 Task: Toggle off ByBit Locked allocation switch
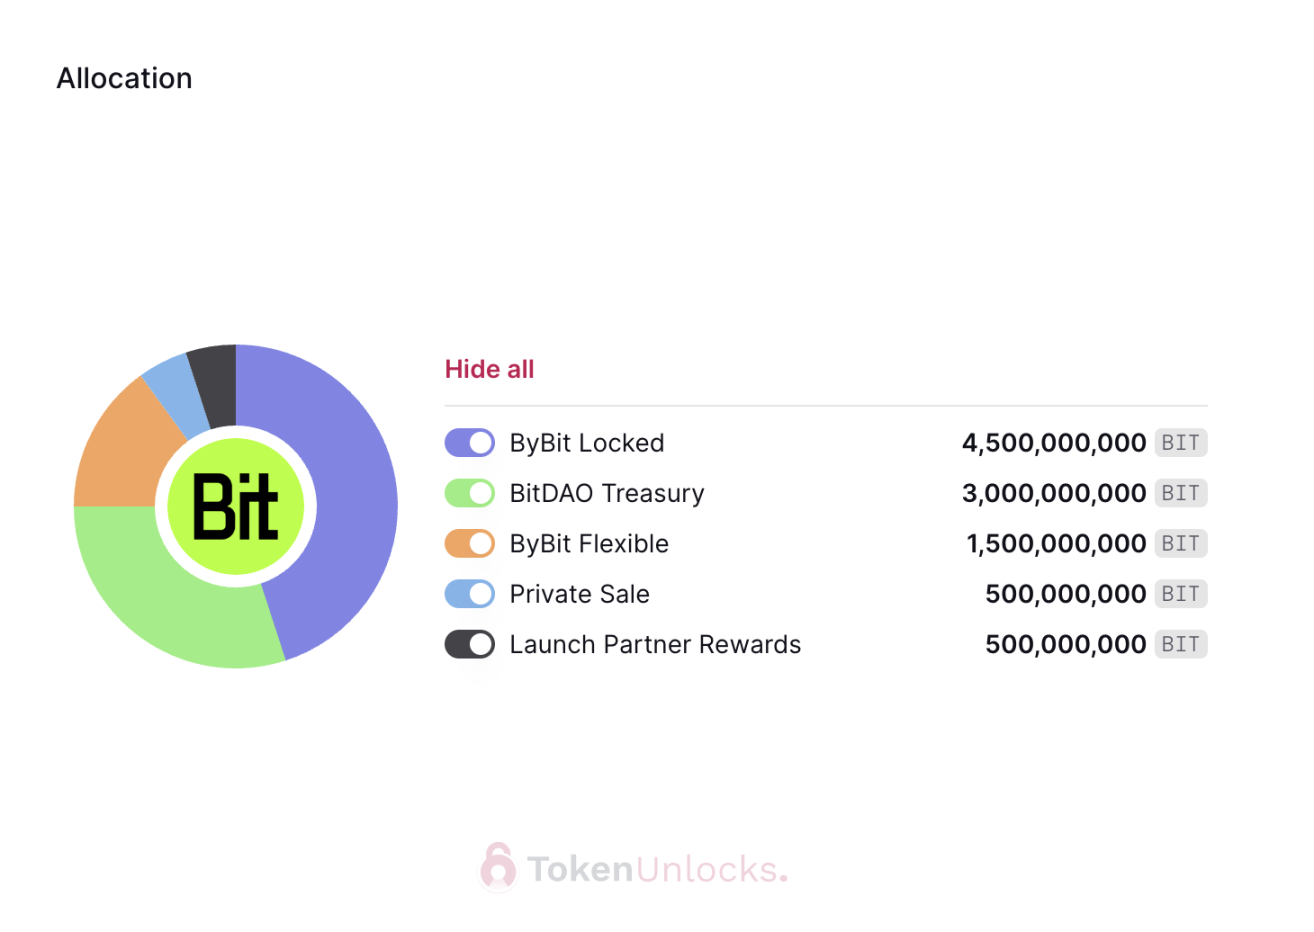click(469, 443)
